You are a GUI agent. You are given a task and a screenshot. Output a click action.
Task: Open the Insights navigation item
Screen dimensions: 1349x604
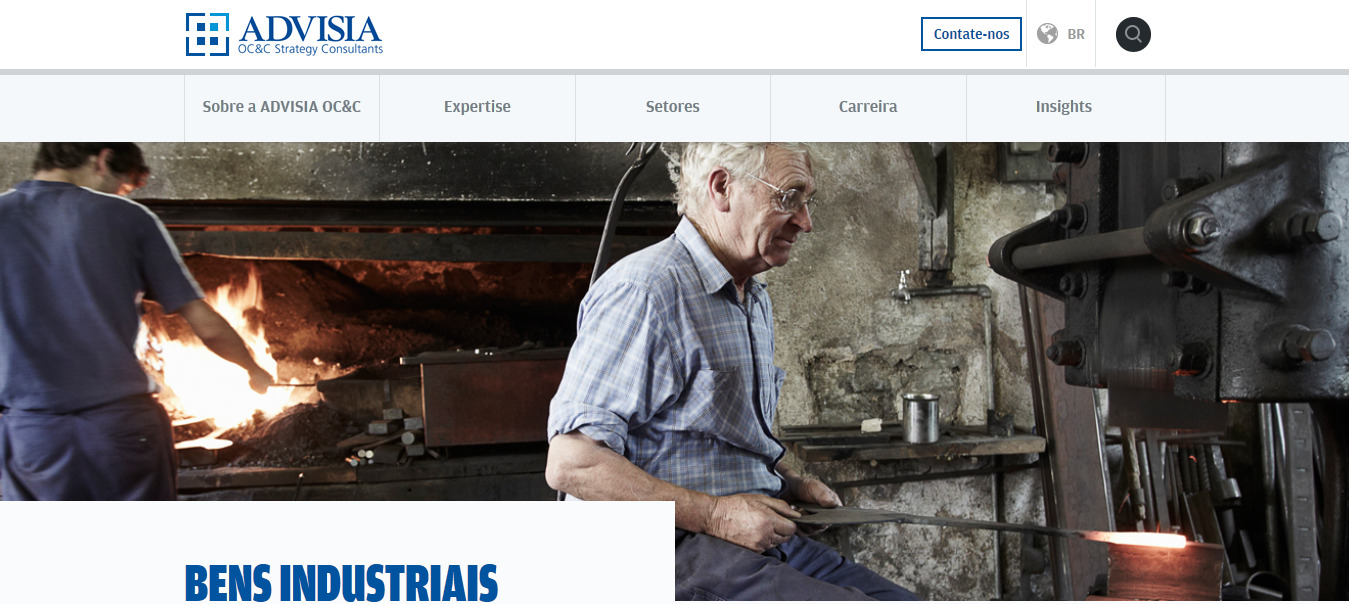click(x=1064, y=107)
